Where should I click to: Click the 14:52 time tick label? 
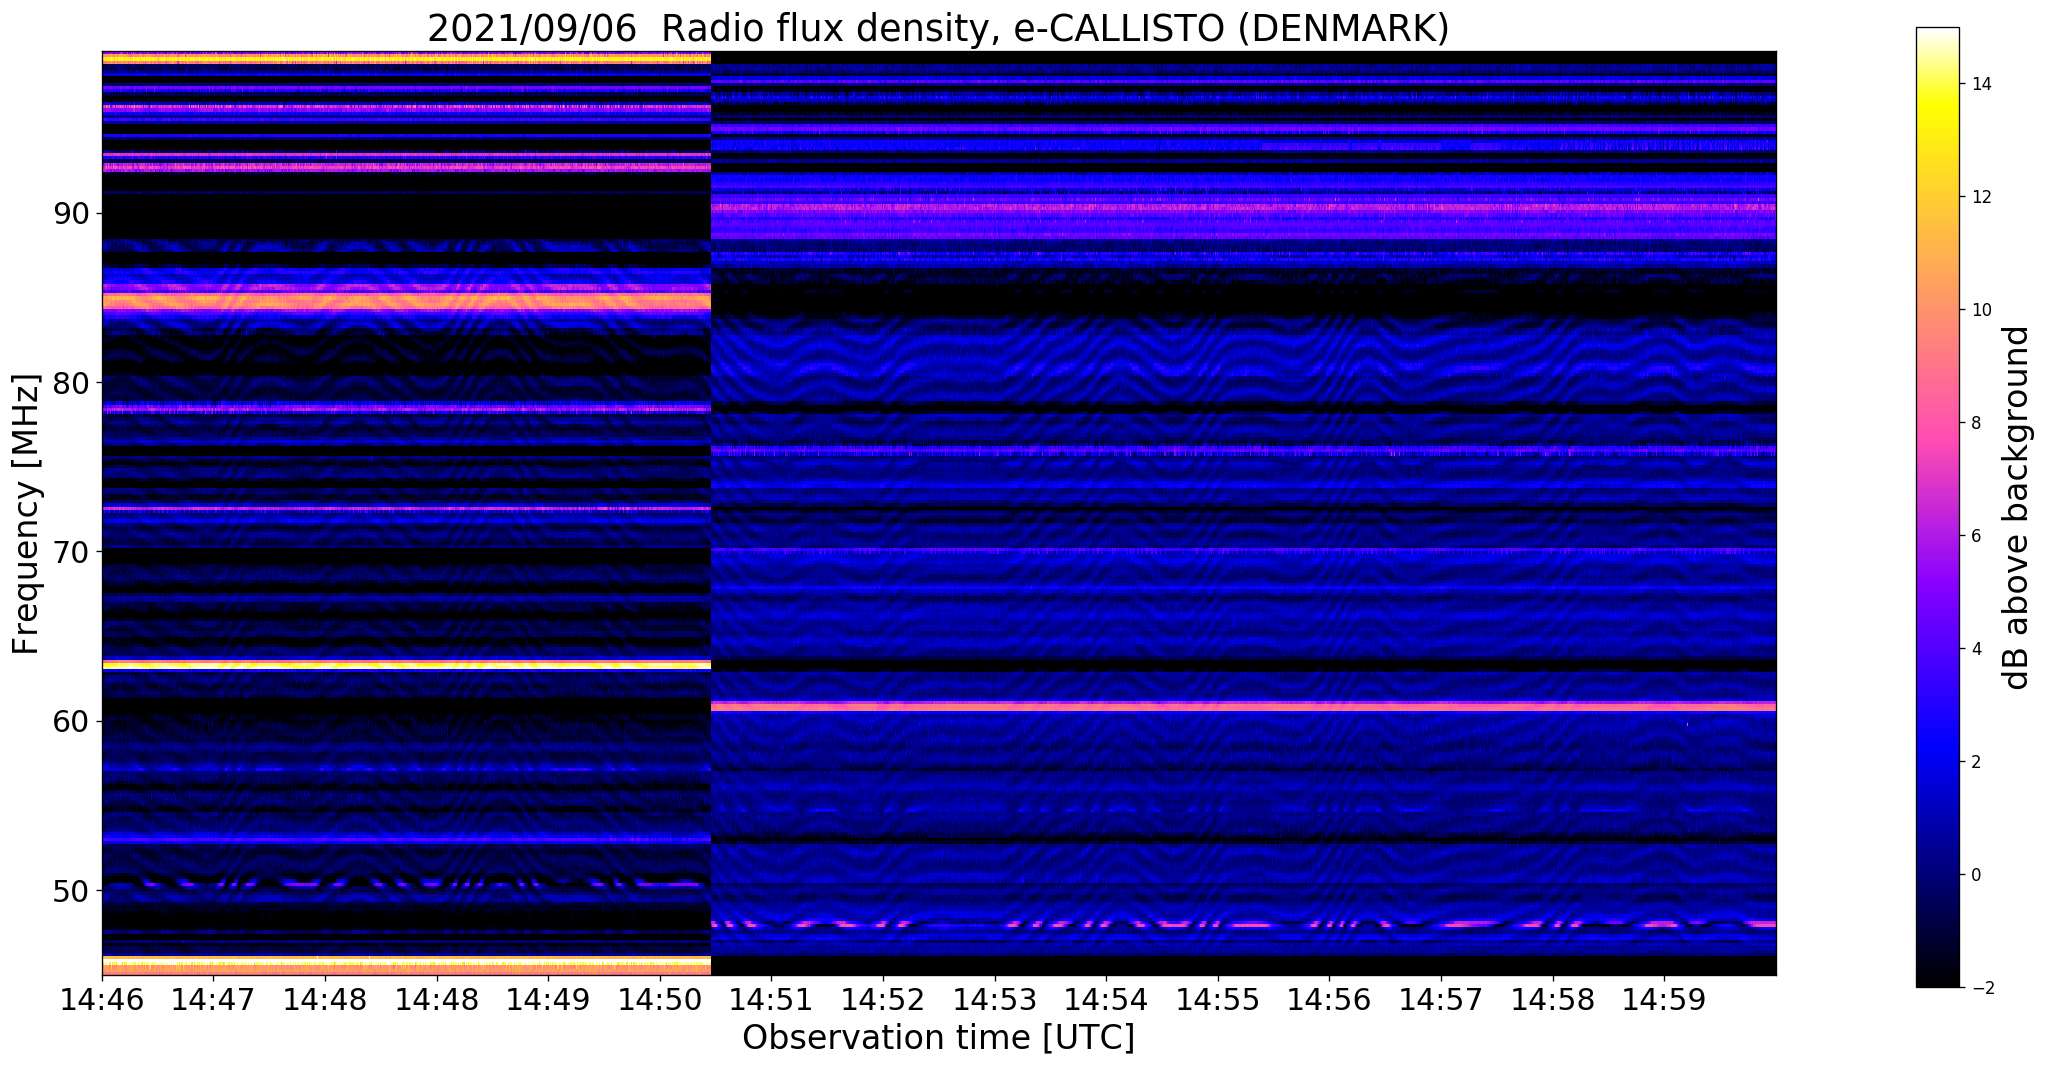click(883, 1000)
